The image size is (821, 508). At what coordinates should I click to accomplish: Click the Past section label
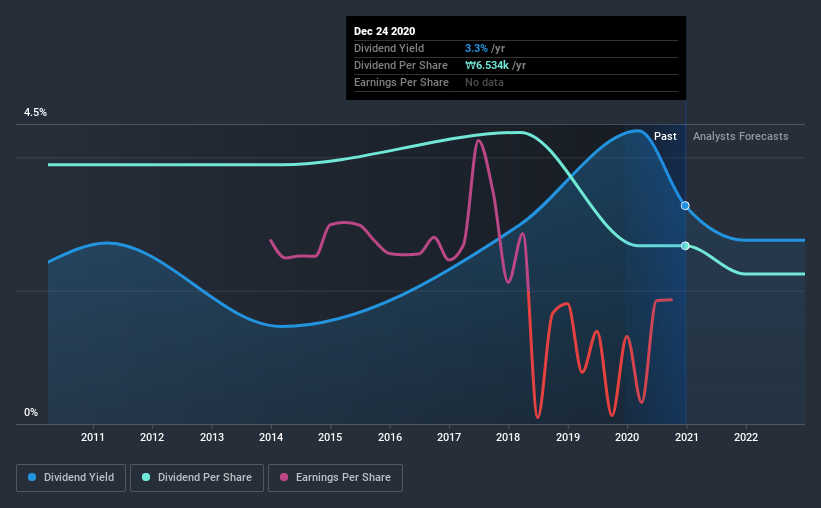pyautogui.click(x=665, y=136)
